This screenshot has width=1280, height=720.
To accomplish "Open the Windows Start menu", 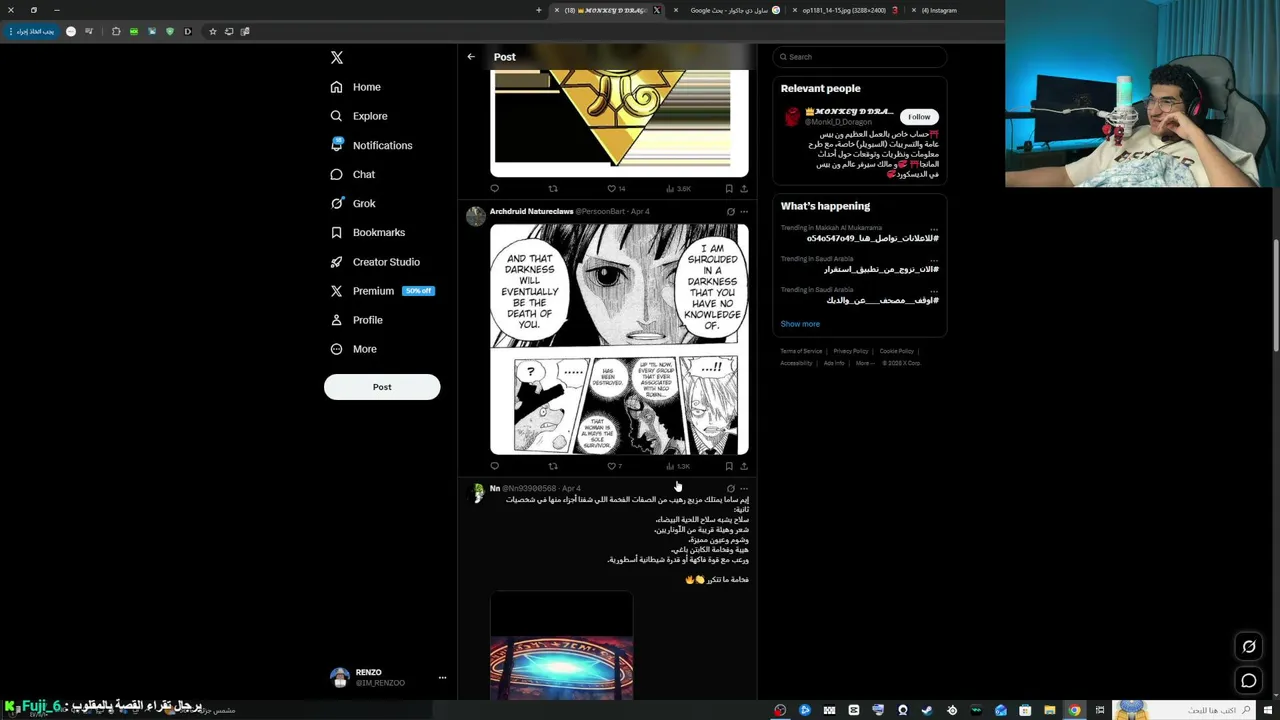I will click(x=1269, y=710).
